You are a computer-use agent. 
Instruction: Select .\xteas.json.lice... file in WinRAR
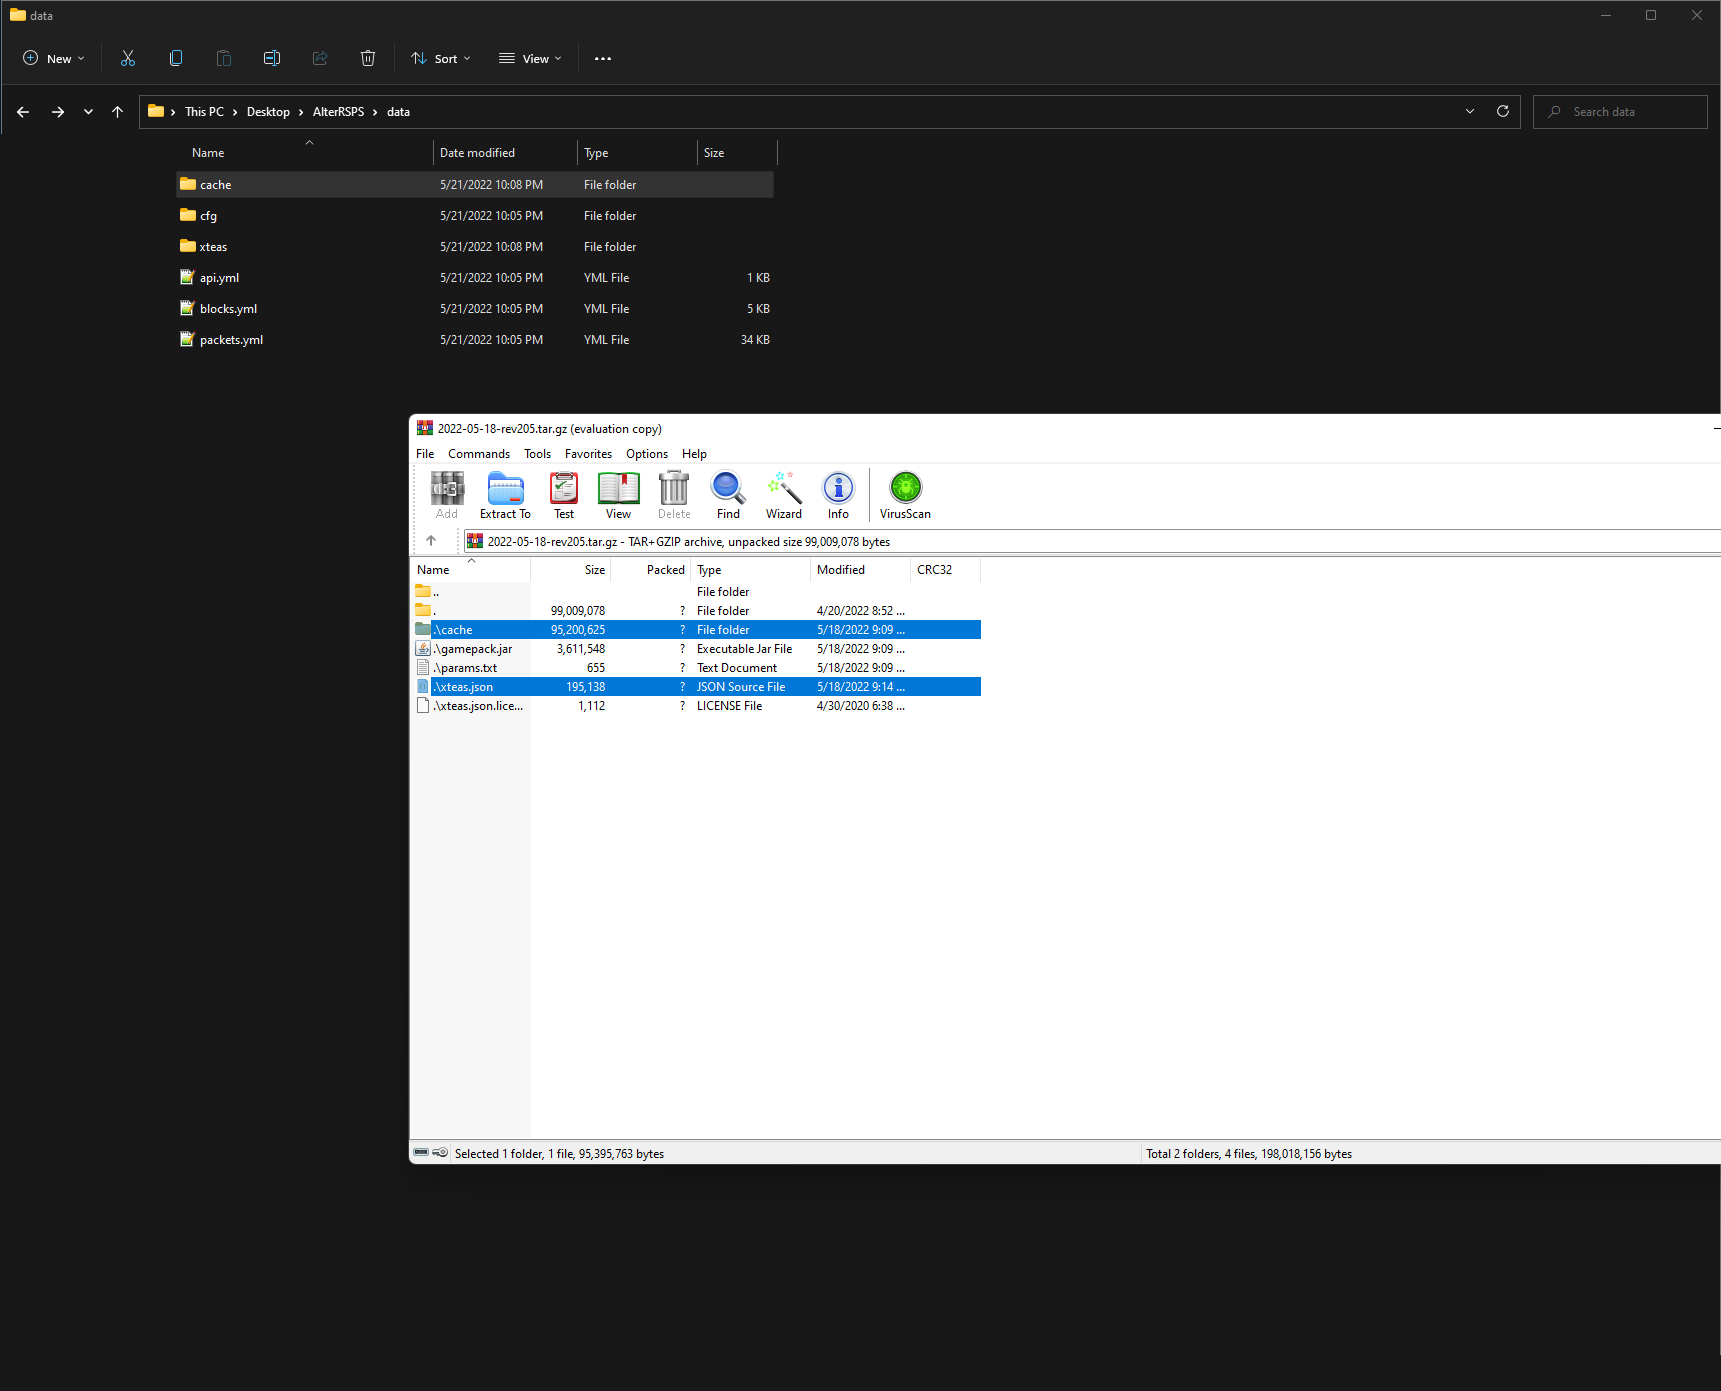tap(697, 705)
